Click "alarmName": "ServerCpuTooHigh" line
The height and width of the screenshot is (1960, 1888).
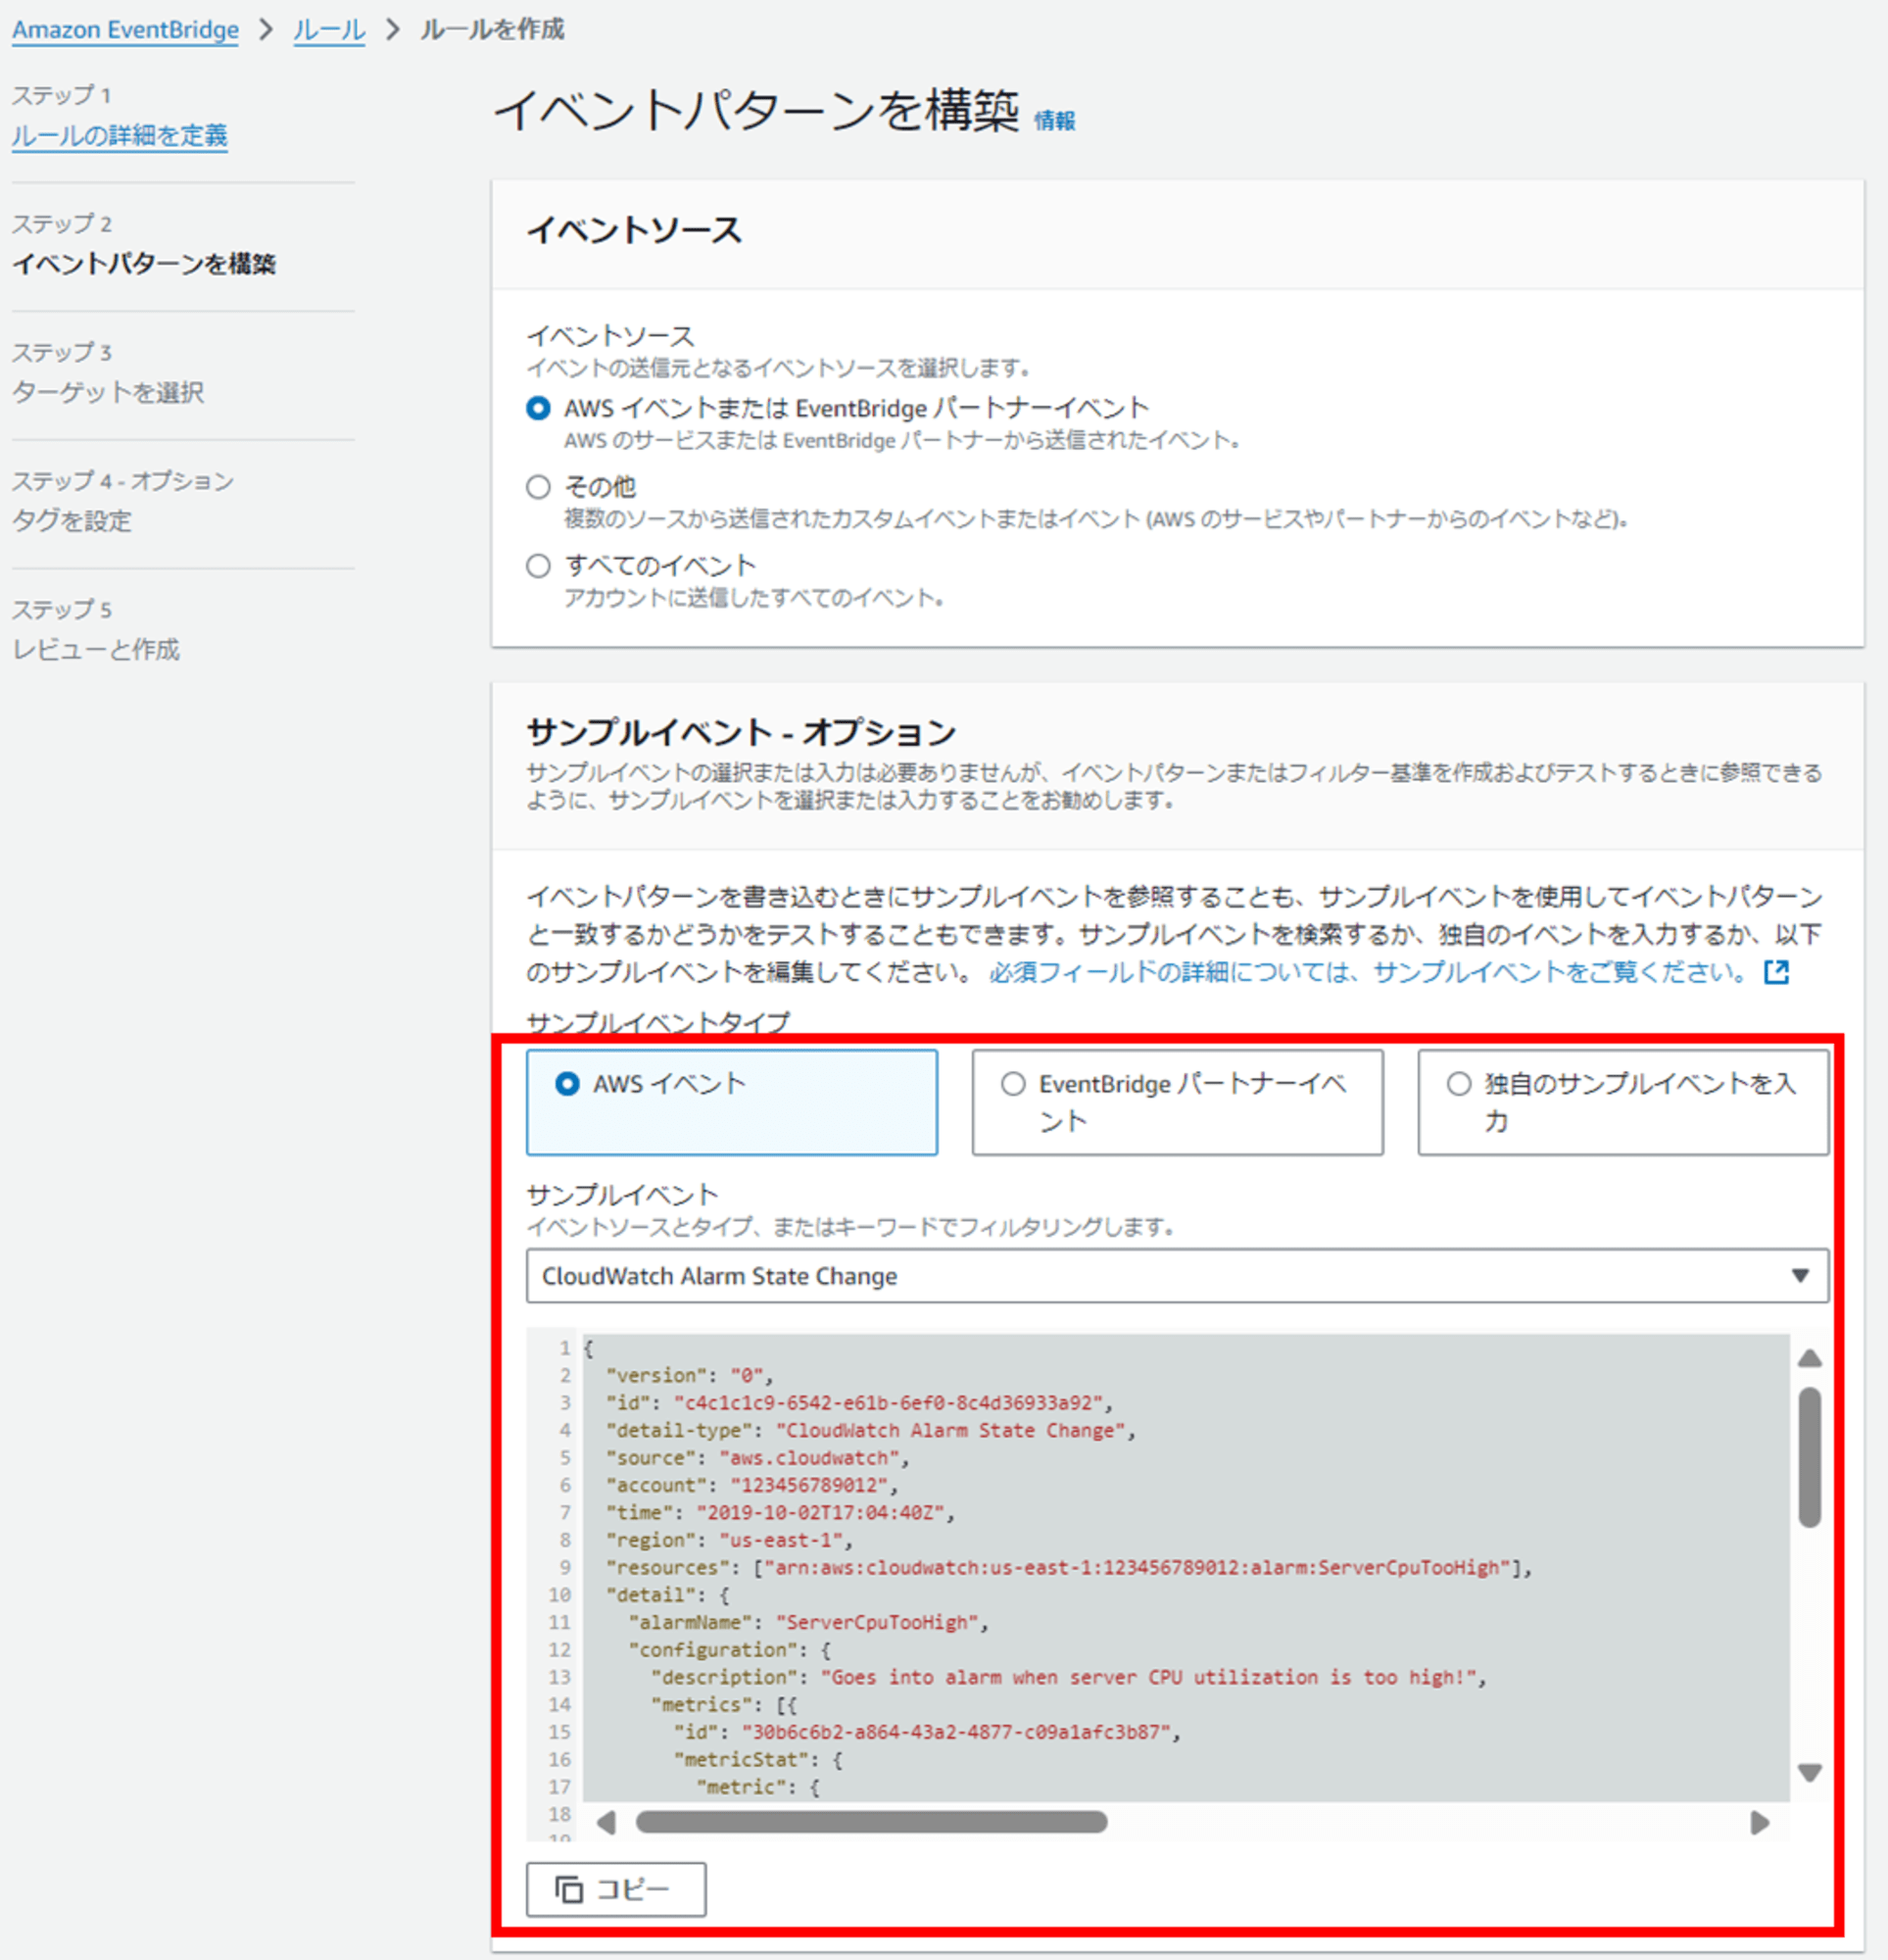(x=808, y=1622)
